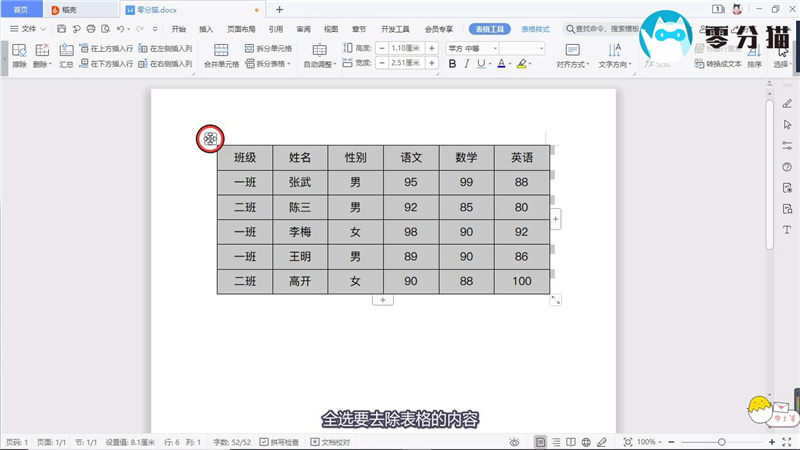Open the font name dropdown
This screenshot has height=450, width=800.
[x=470, y=48]
